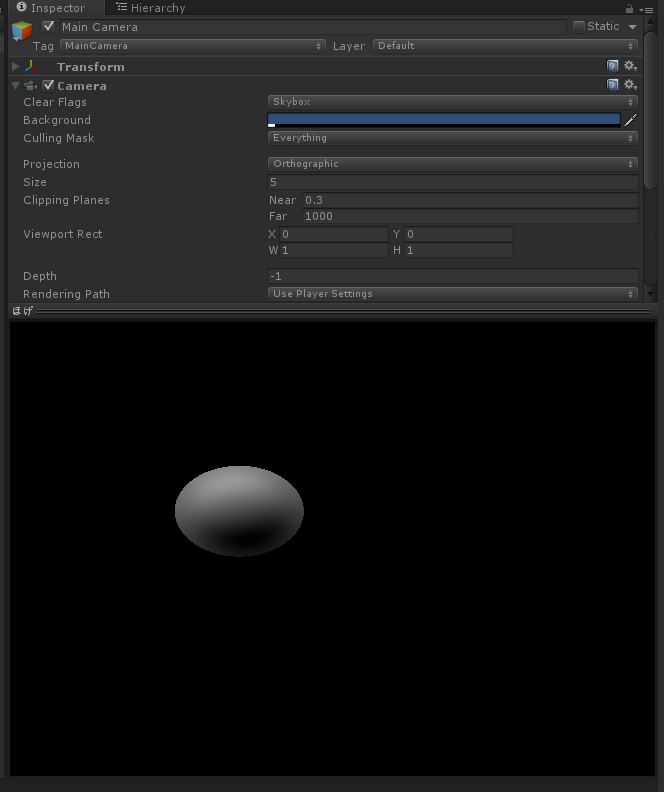Image resolution: width=664 pixels, height=792 pixels.
Task: Click the Projection label
Action: click(51, 164)
